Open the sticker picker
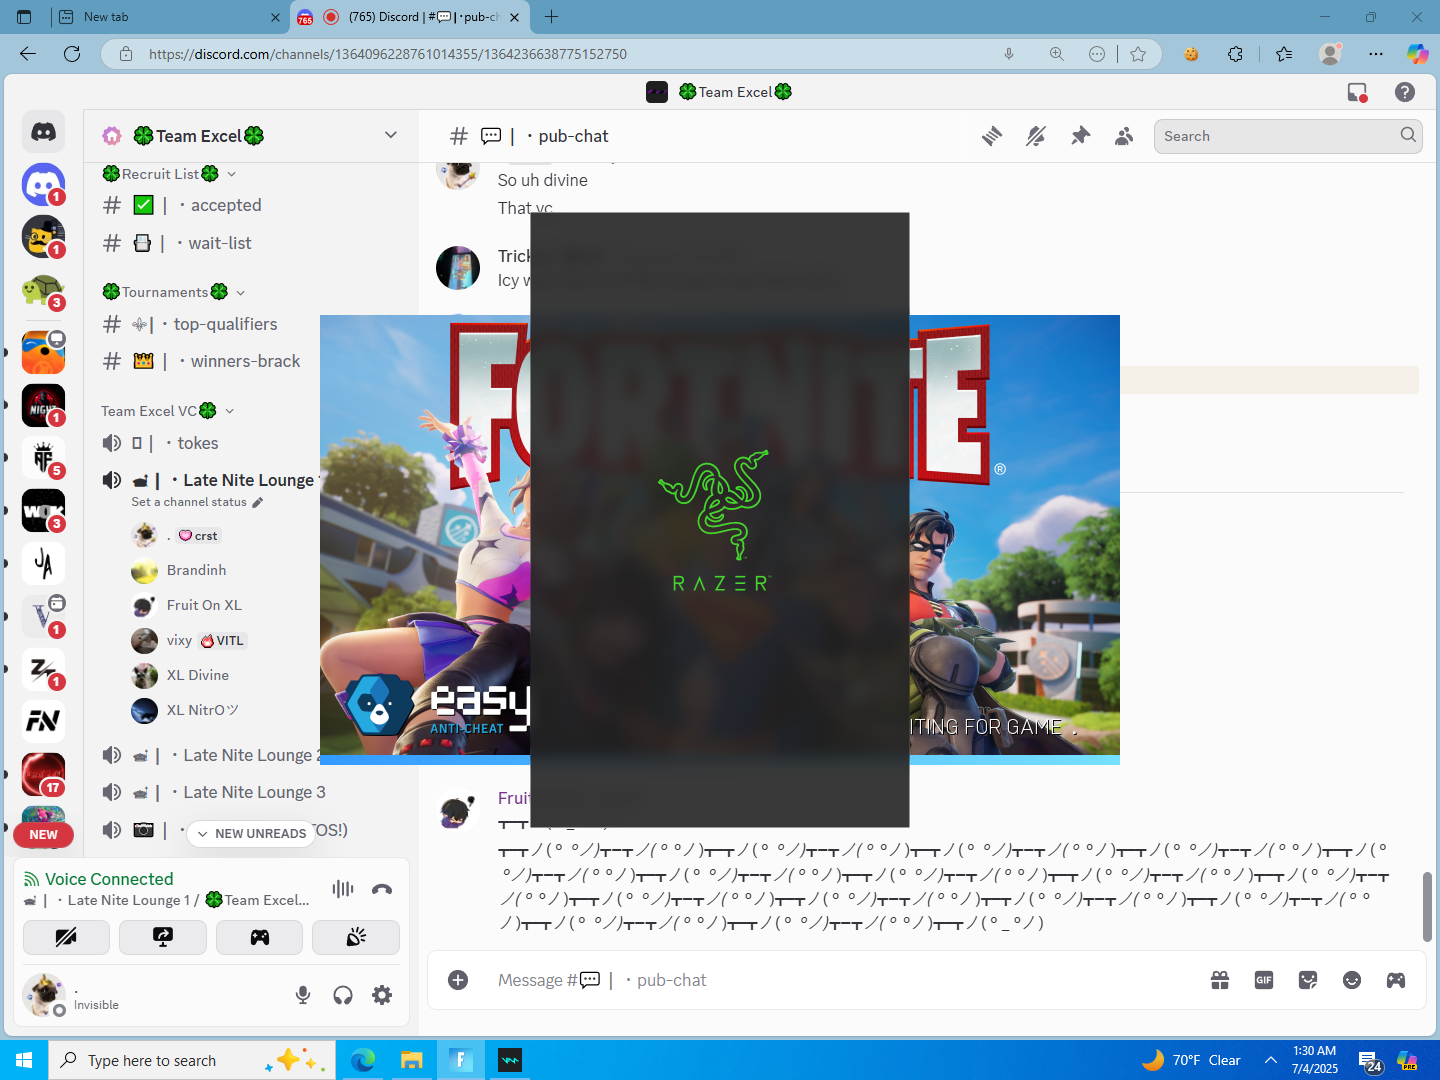The image size is (1440, 1080). [x=1308, y=980]
